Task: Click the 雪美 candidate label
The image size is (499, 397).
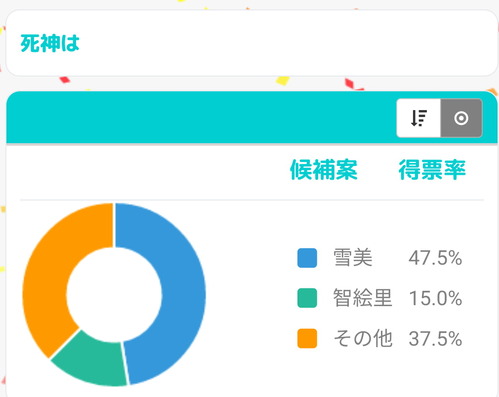Action: point(353,258)
